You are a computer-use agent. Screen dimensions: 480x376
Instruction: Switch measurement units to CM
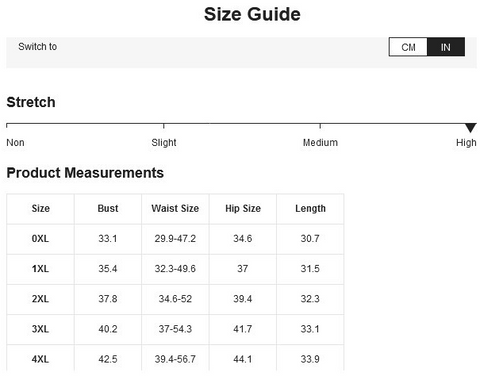pos(408,47)
